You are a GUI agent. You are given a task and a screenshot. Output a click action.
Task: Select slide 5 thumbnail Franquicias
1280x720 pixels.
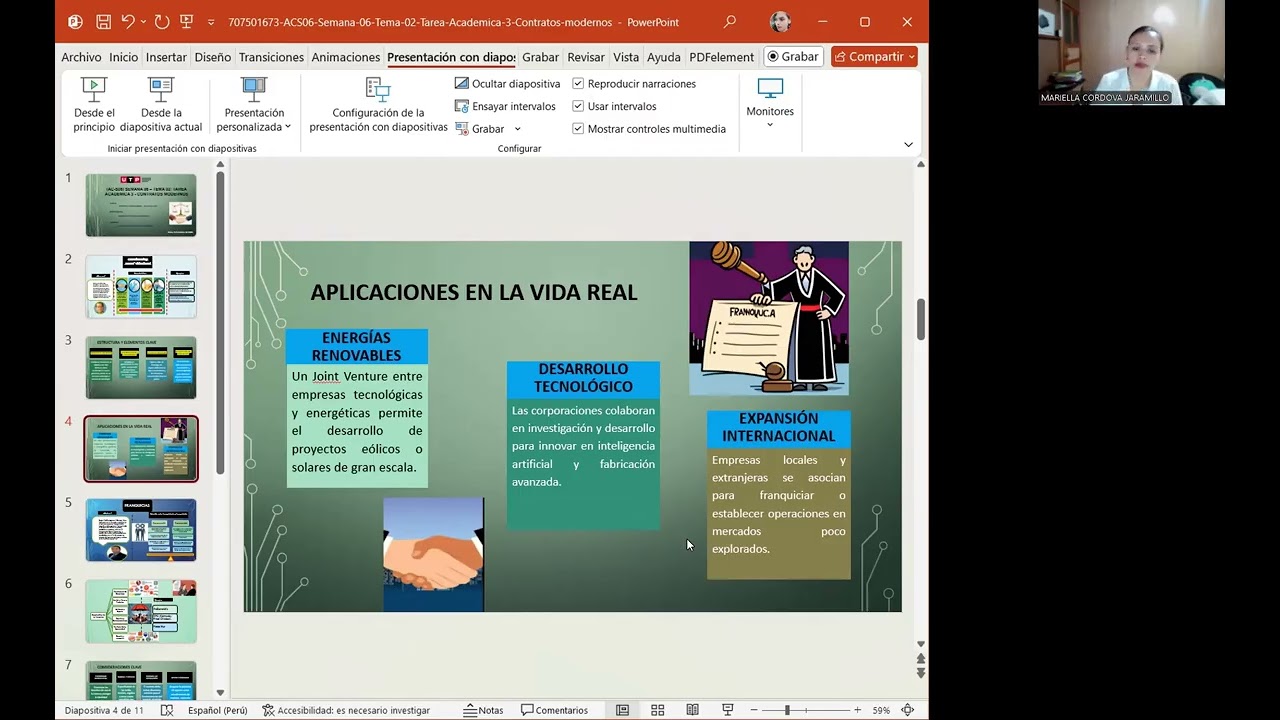coord(141,530)
